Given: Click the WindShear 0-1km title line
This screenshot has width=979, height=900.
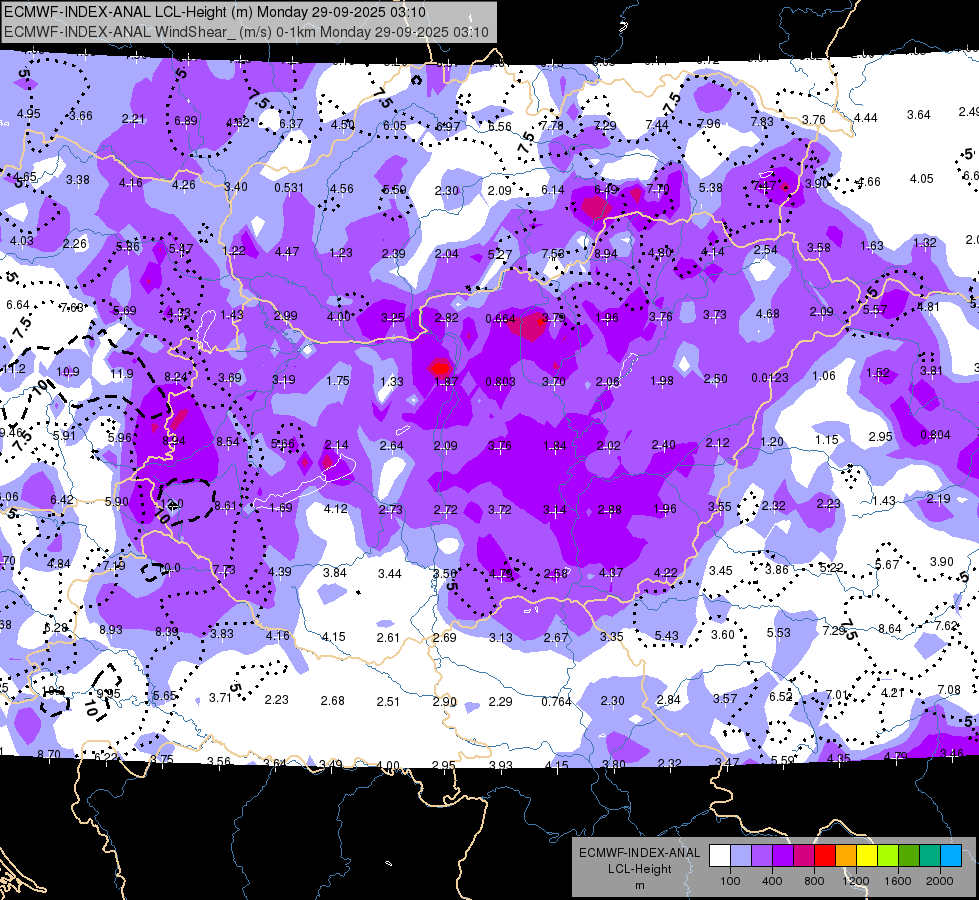Looking at the screenshot, I should click(x=246, y=32).
